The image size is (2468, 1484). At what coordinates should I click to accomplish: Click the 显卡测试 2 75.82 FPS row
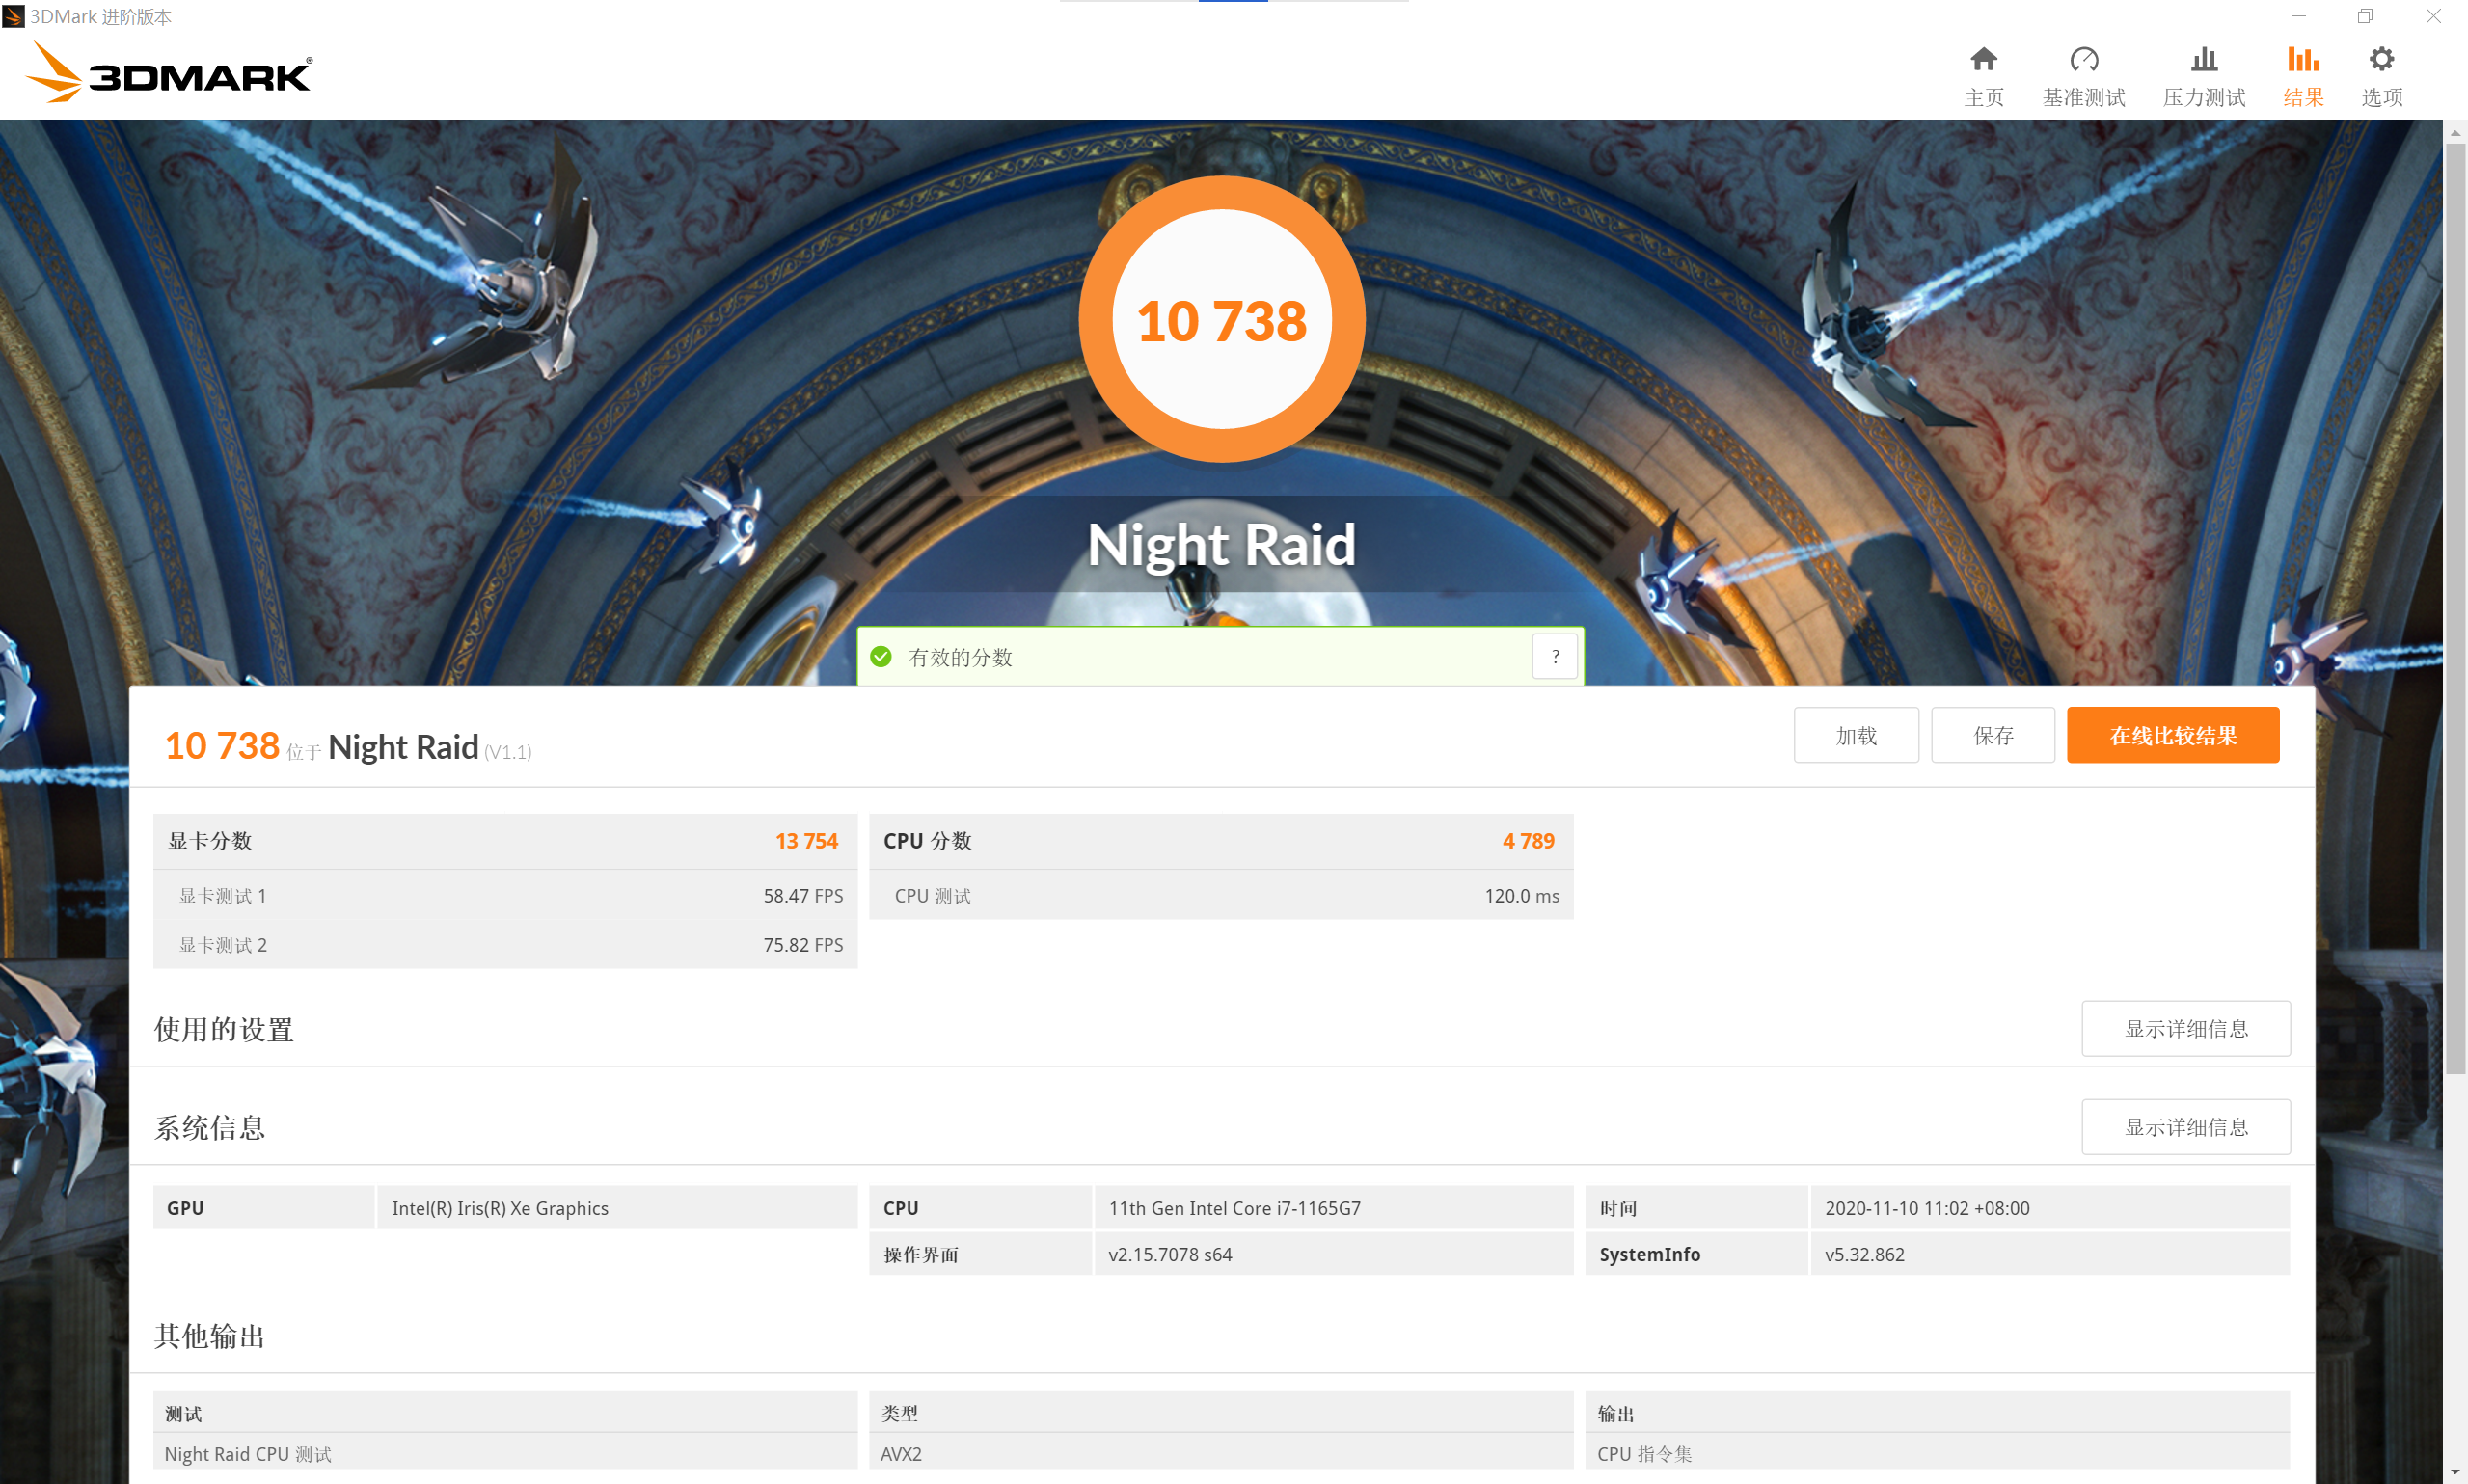(505, 944)
